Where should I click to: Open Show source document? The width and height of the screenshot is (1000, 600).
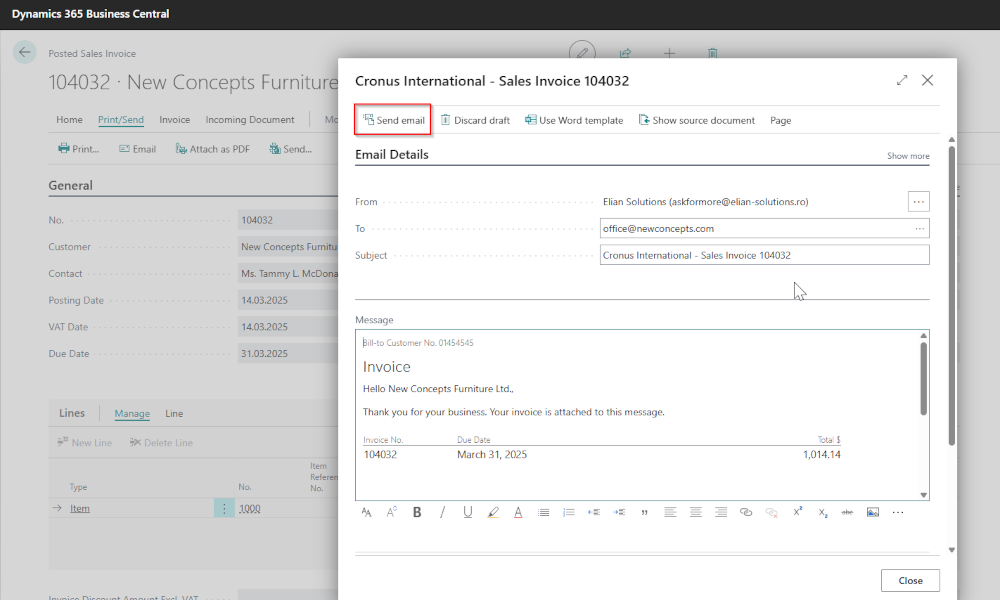coord(696,120)
